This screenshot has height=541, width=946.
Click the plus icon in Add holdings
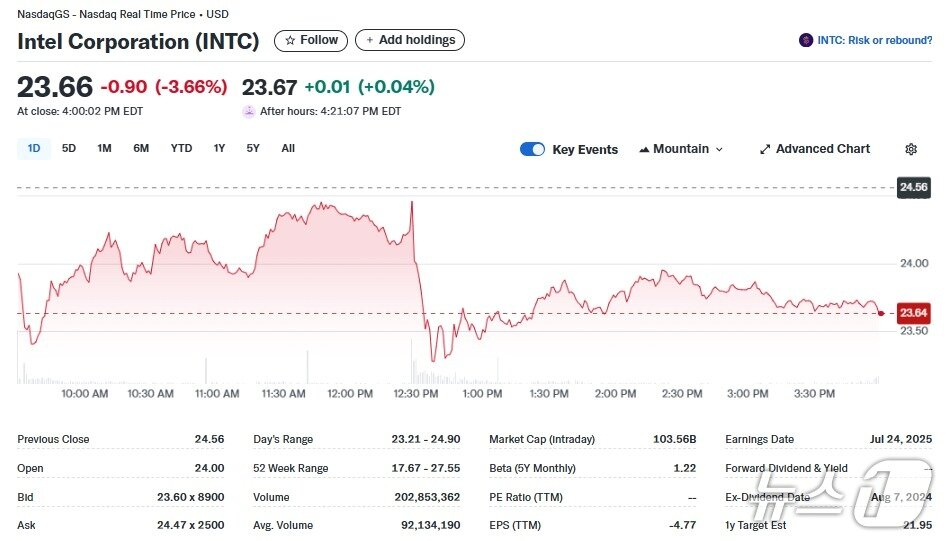coord(370,41)
